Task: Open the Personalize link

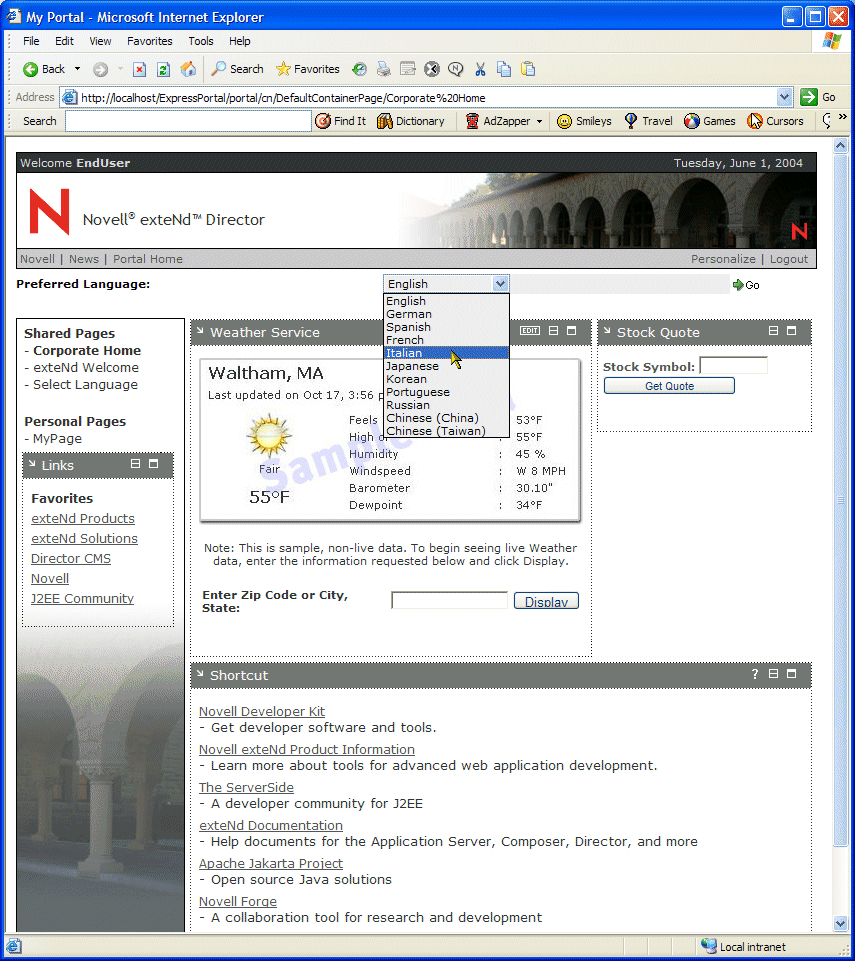Action: coord(723,259)
